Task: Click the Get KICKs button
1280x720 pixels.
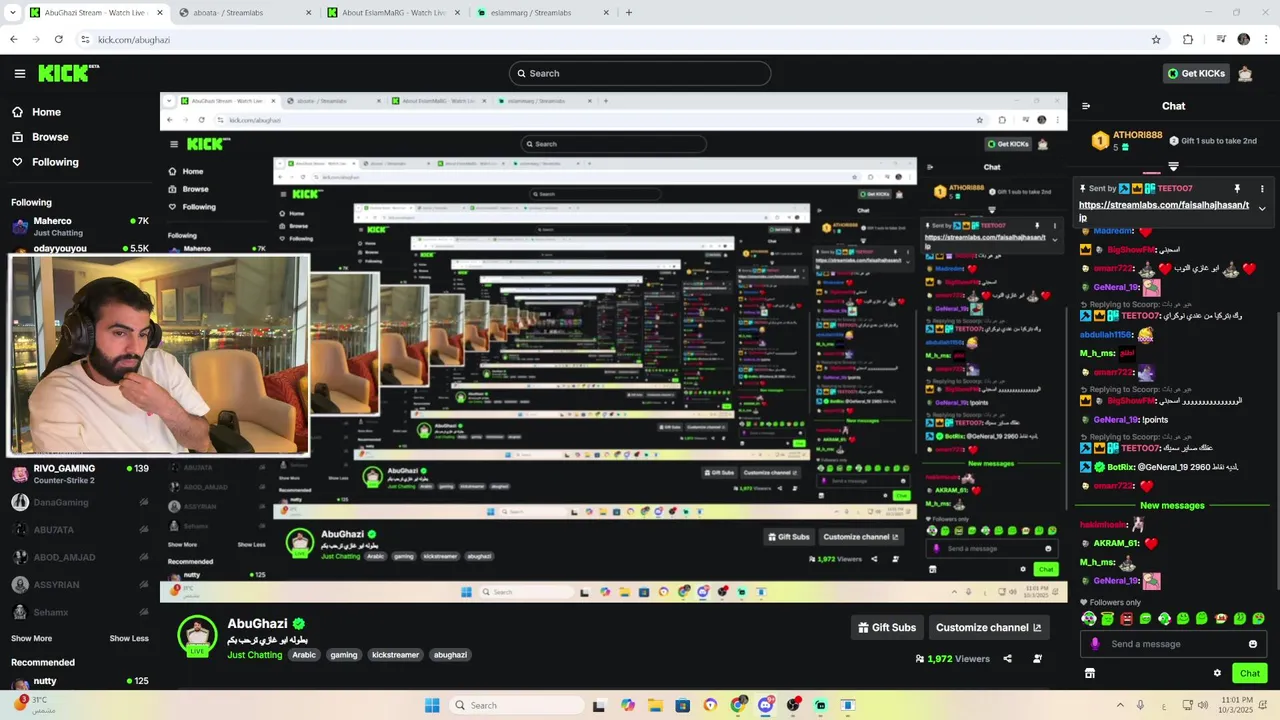Action: click(x=1196, y=73)
